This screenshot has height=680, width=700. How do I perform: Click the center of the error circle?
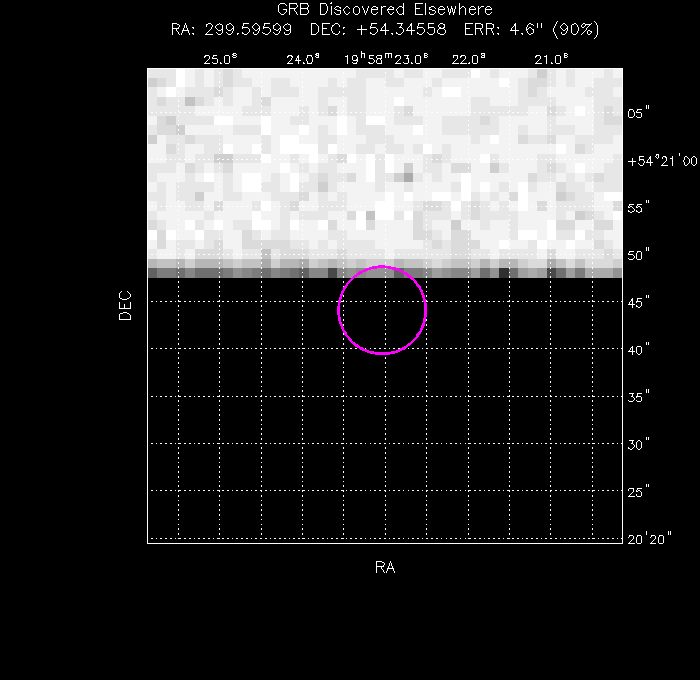[x=383, y=310]
